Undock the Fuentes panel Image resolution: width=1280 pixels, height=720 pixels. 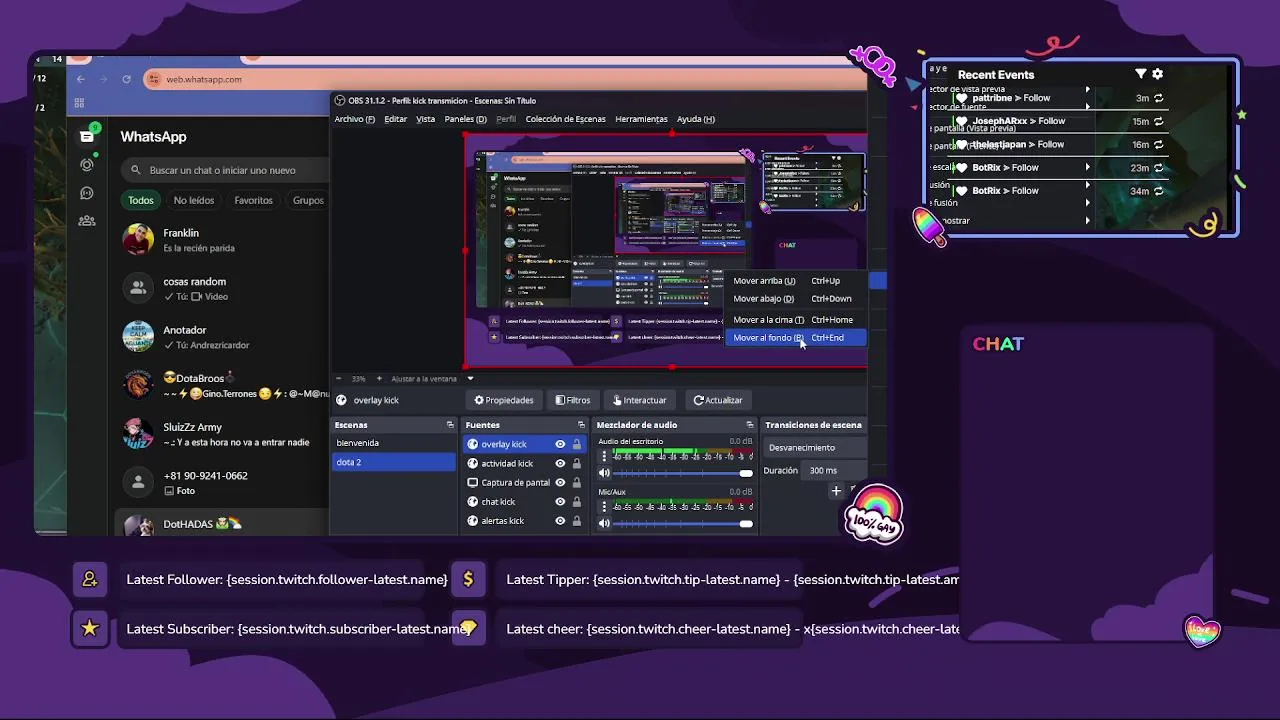pos(581,425)
